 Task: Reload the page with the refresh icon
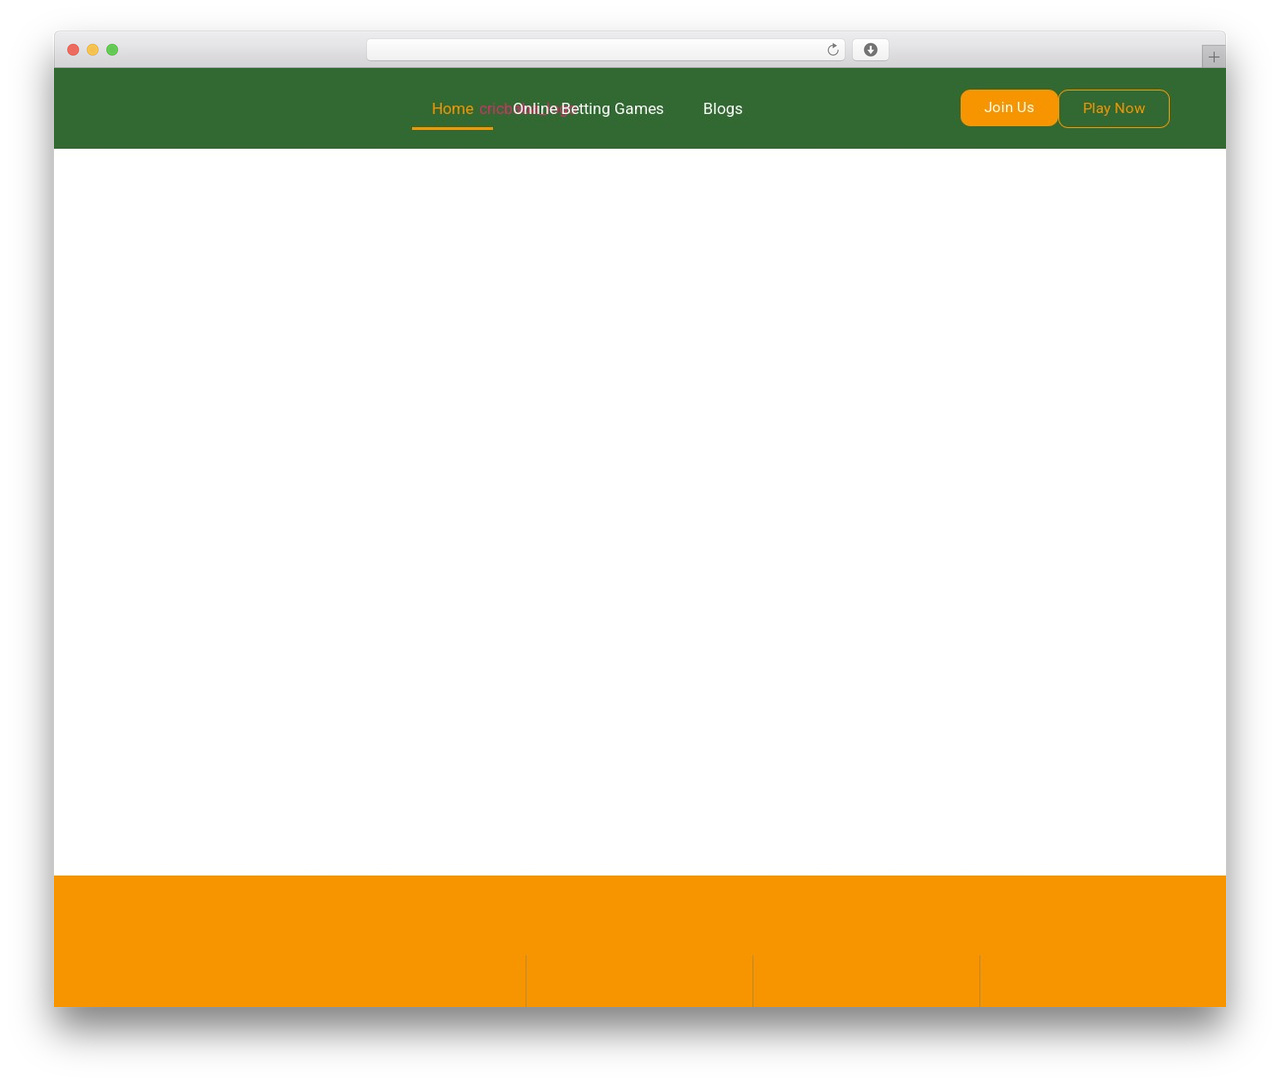pyautogui.click(x=833, y=50)
